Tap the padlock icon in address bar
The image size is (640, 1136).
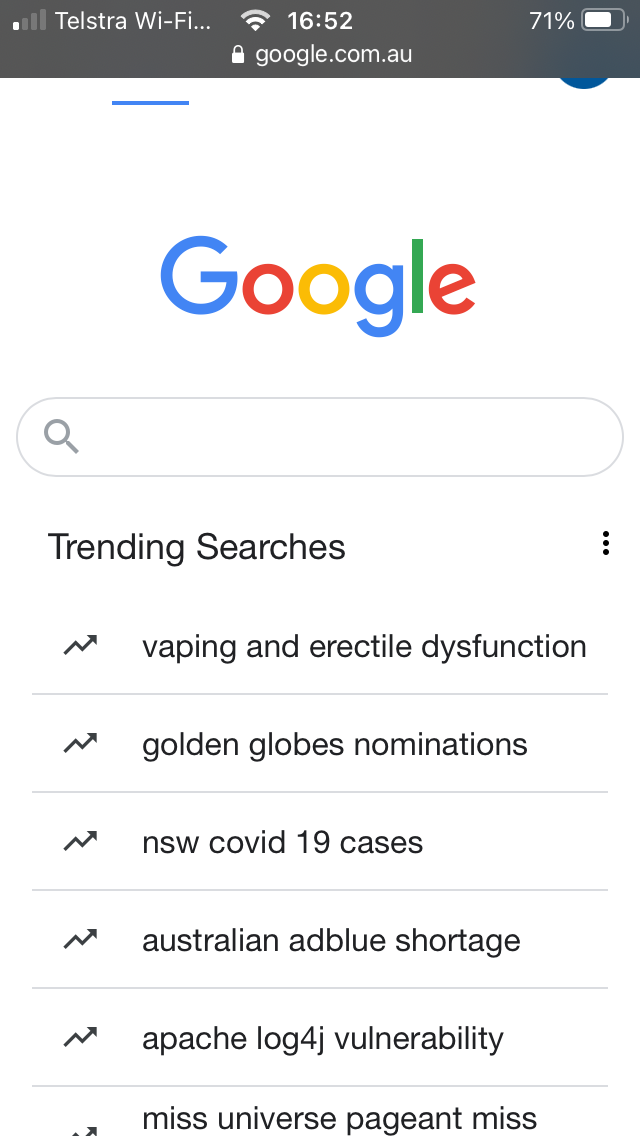[x=238, y=54]
